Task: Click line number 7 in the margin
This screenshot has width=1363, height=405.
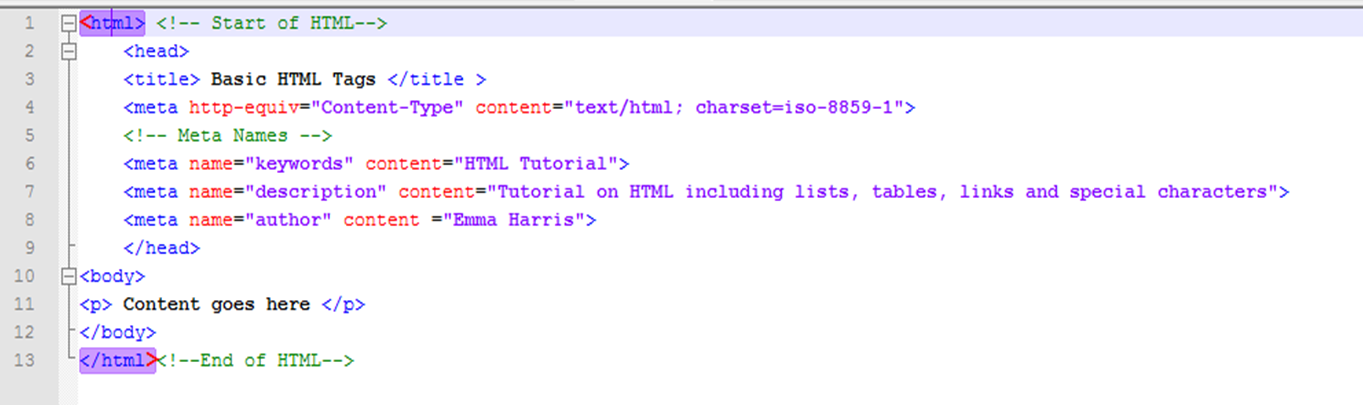Action: 29,191
